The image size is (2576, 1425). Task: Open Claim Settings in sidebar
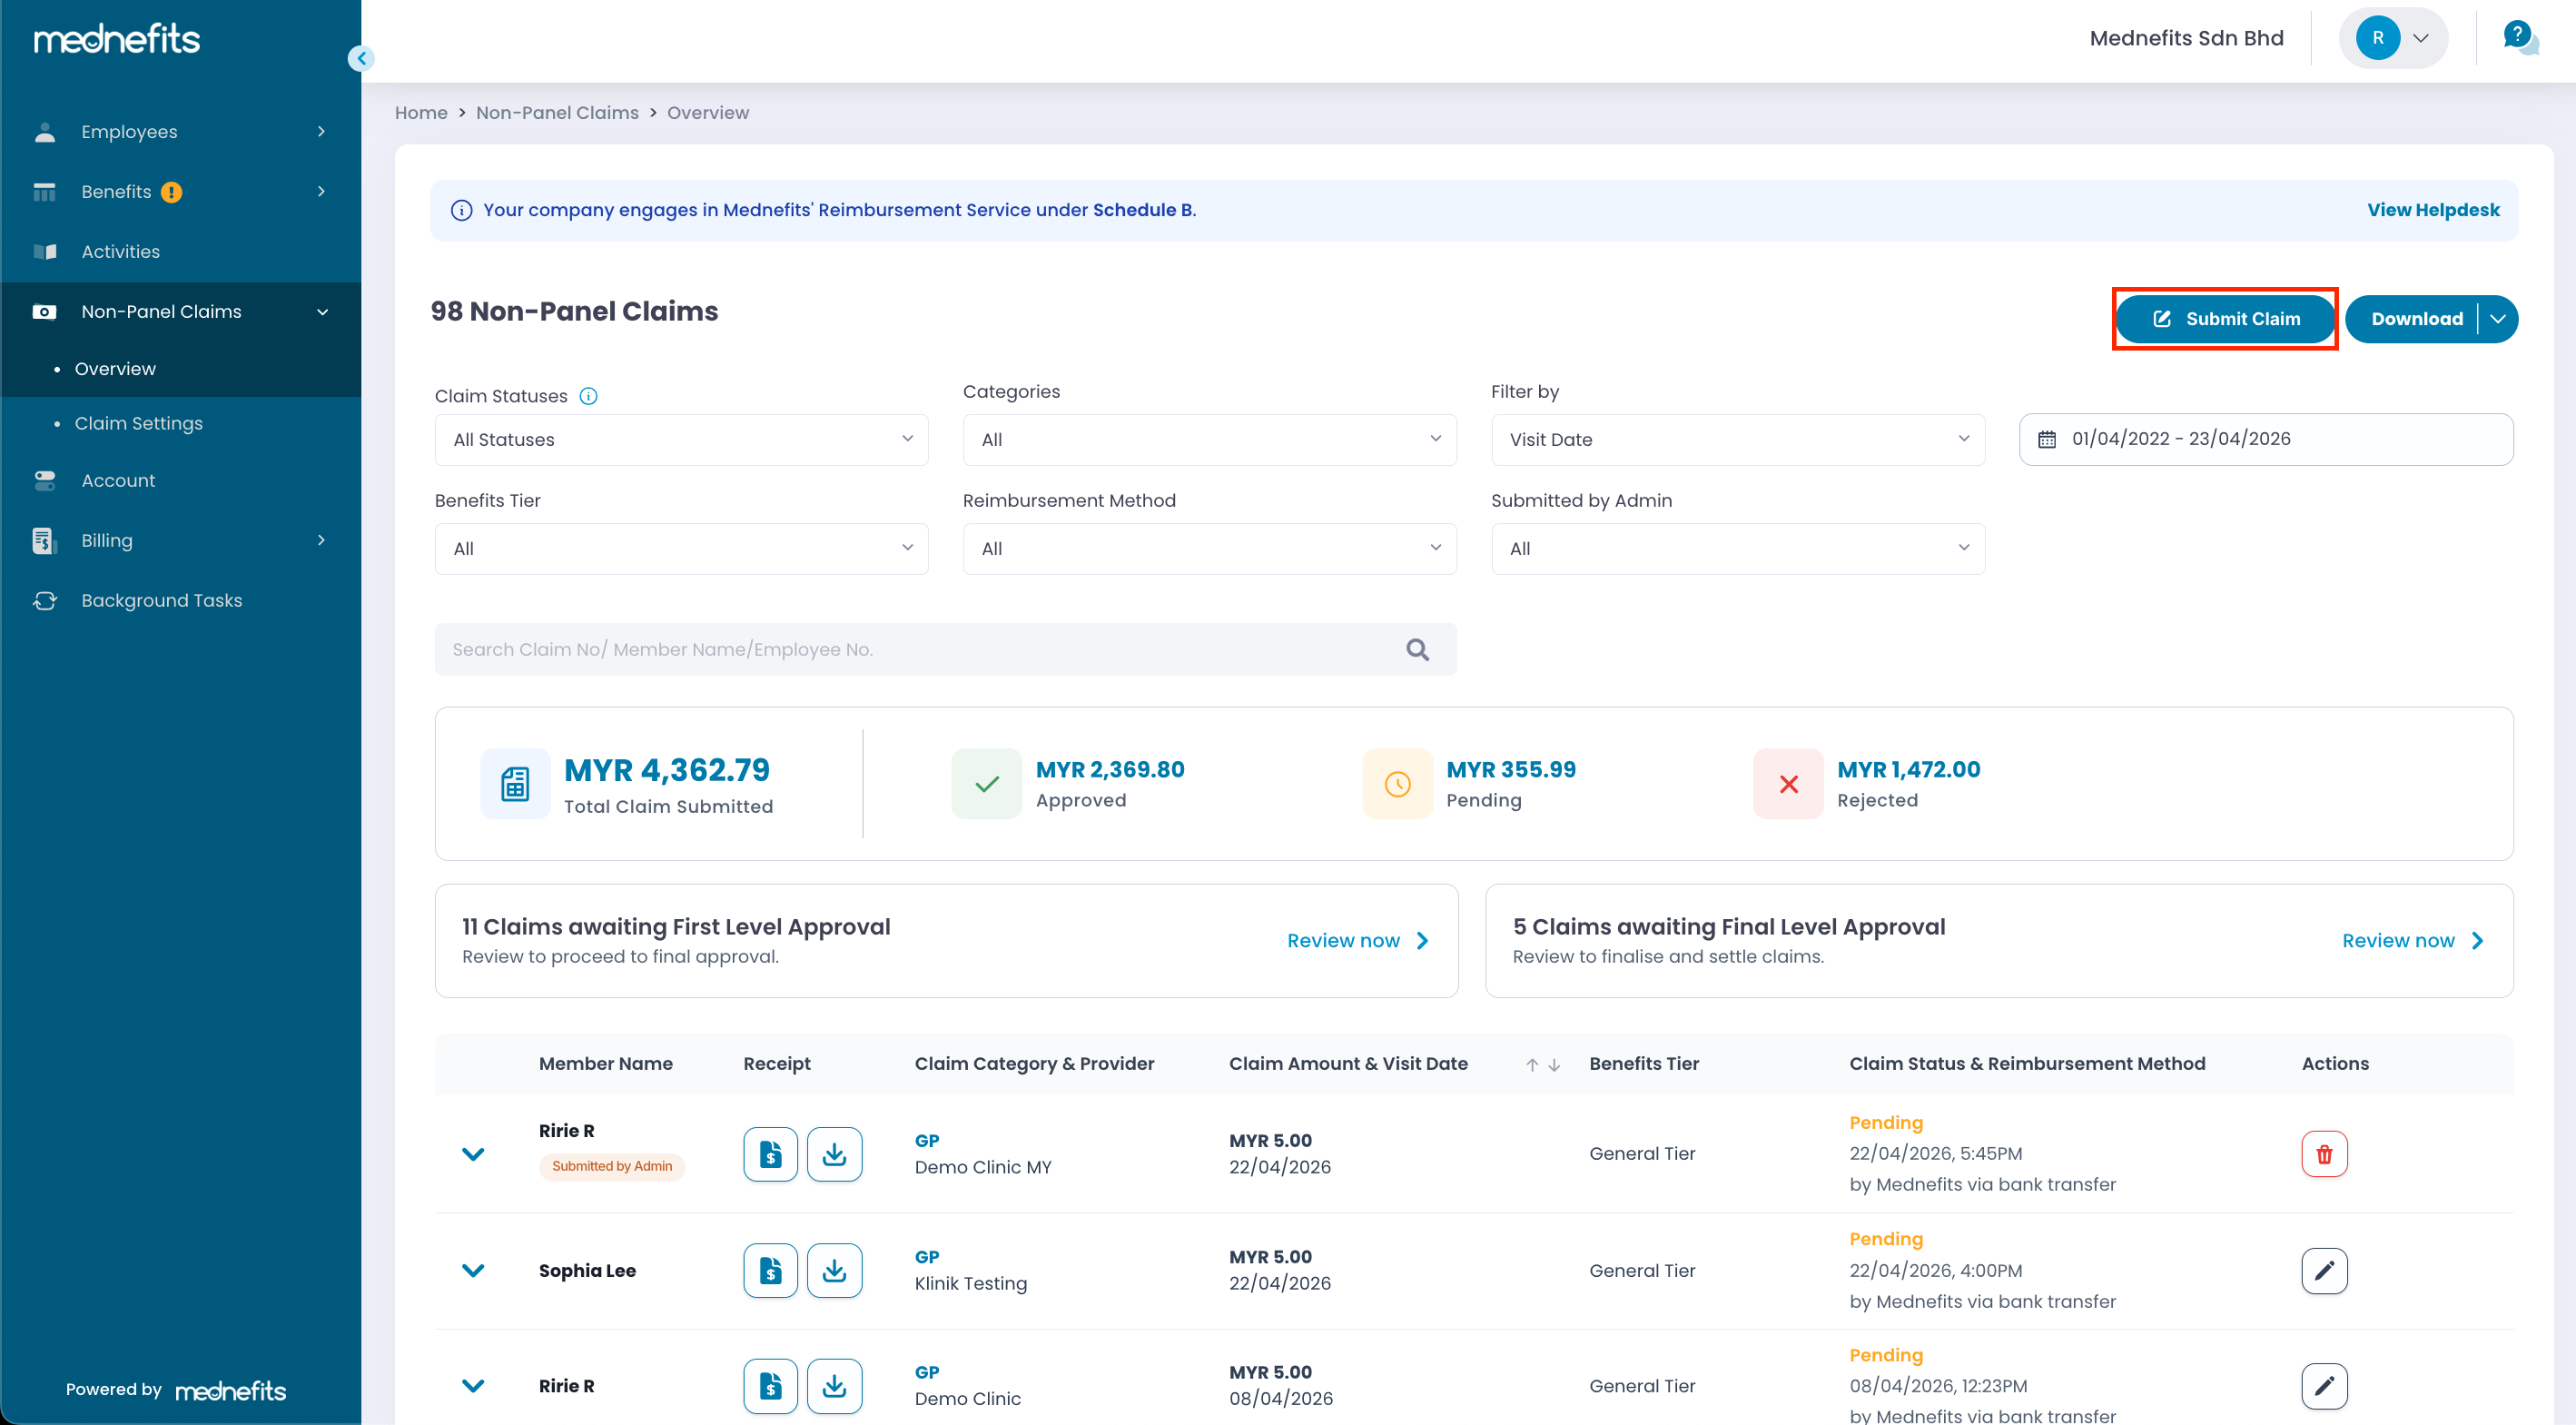coord(139,423)
